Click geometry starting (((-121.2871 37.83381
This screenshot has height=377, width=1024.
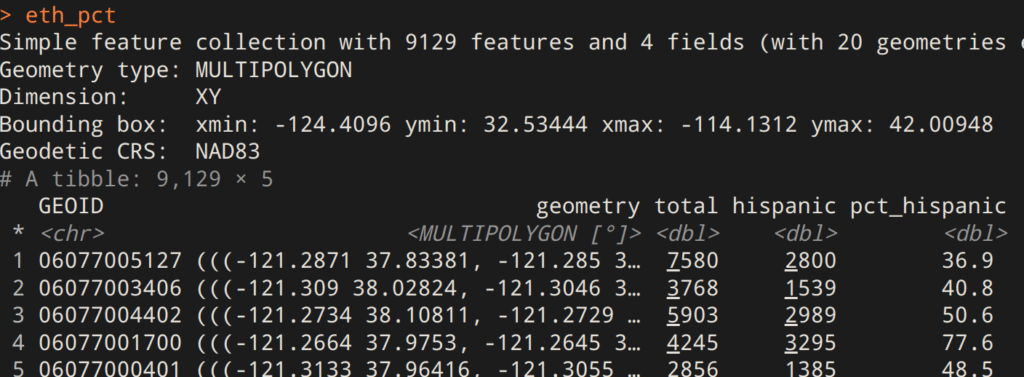click(x=418, y=261)
